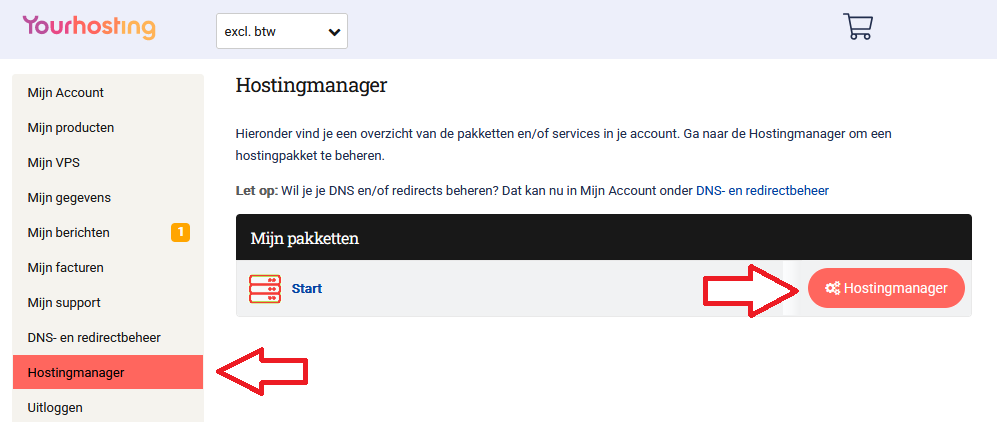Follow the DNS- en redirectbeheer text link

tap(762, 190)
